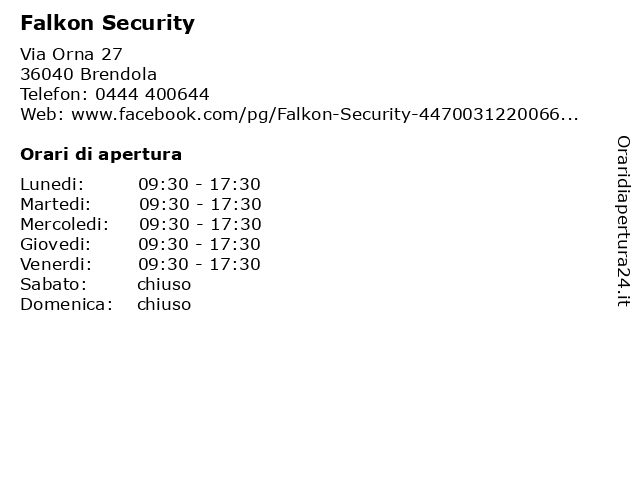The width and height of the screenshot is (640, 480).
Task: Click the phone number 0444 400644
Action: [152, 94]
